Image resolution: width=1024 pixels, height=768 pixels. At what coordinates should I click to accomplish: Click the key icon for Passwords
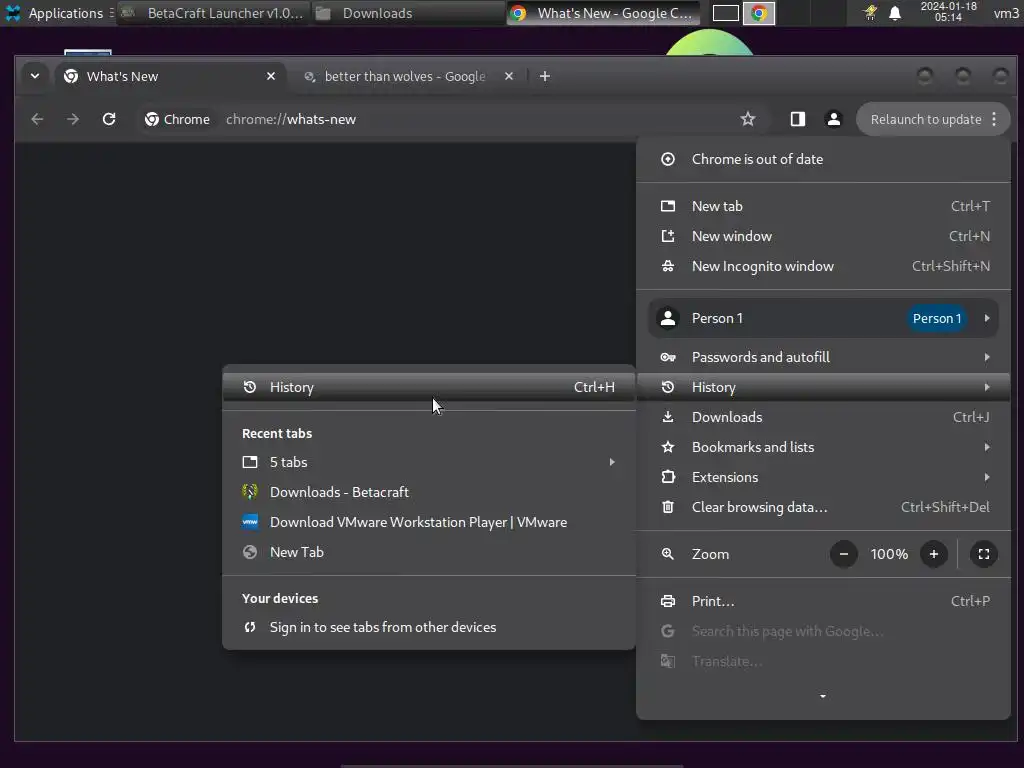pos(667,357)
